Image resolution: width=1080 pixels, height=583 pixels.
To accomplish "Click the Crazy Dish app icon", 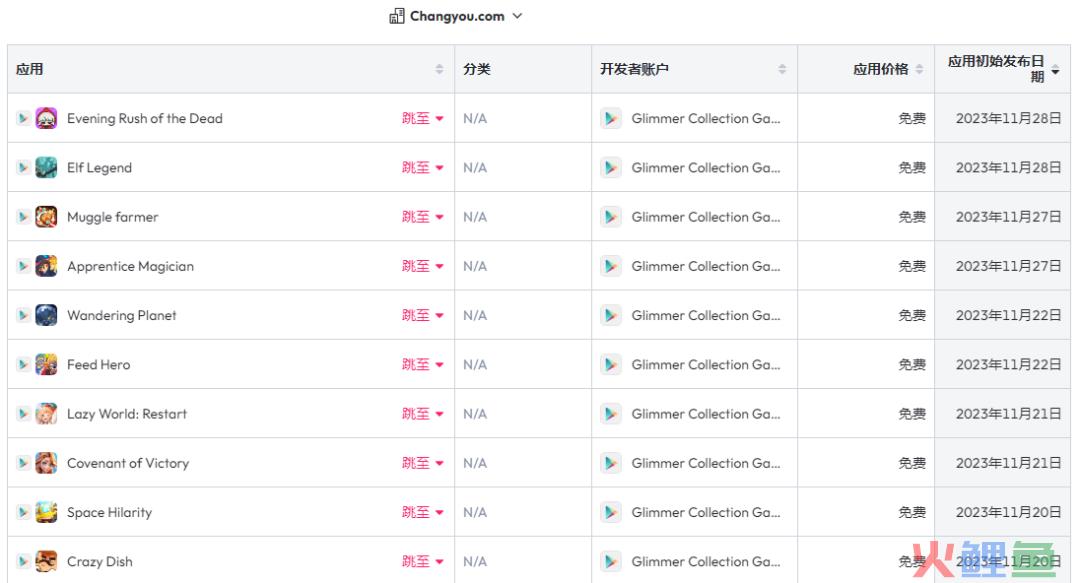I will [x=46, y=562].
